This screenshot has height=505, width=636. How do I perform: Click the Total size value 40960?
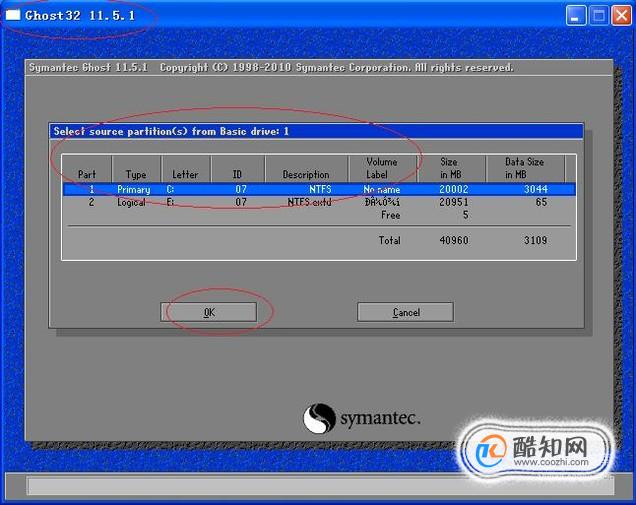coord(453,240)
